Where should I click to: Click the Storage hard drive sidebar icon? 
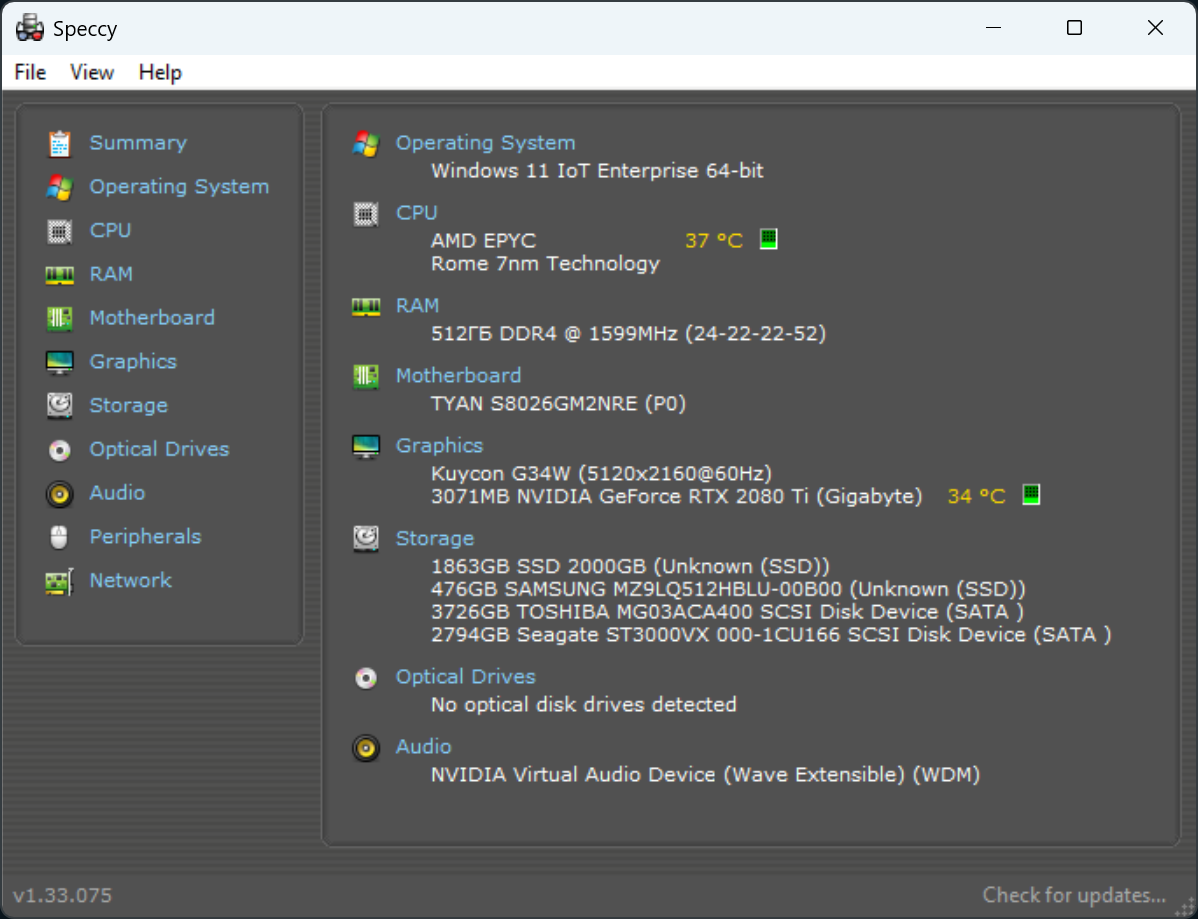click(x=60, y=406)
